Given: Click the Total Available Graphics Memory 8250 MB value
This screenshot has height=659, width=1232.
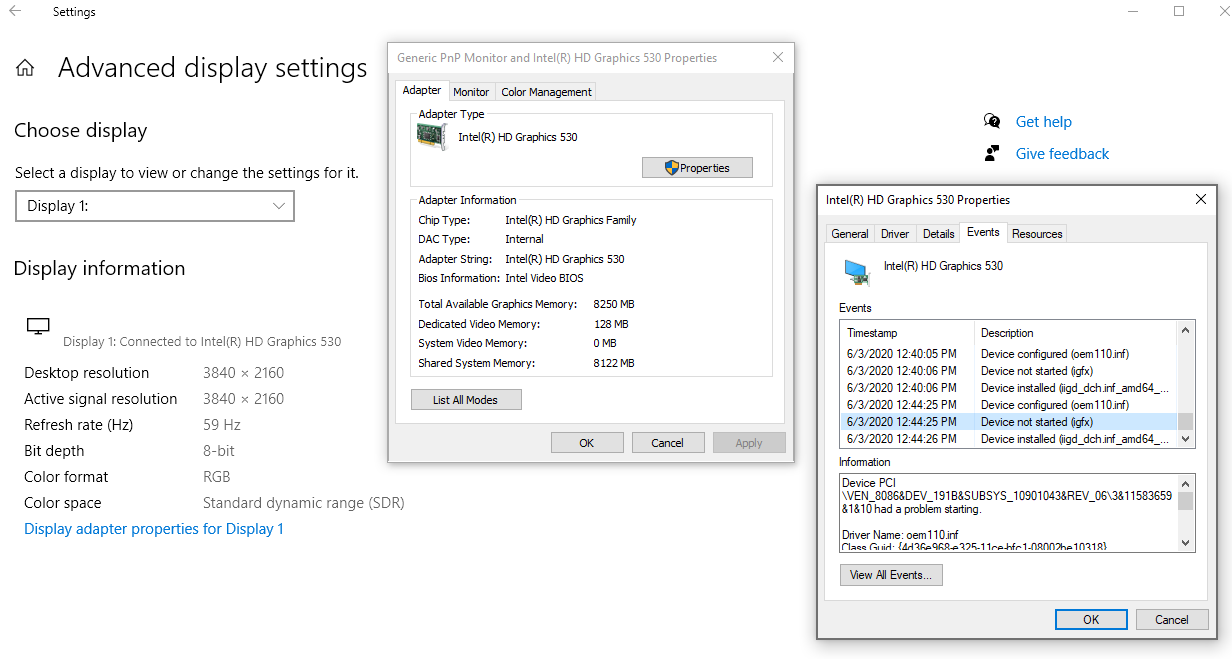Looking at the screenshot, I should [x=614, y=304].
